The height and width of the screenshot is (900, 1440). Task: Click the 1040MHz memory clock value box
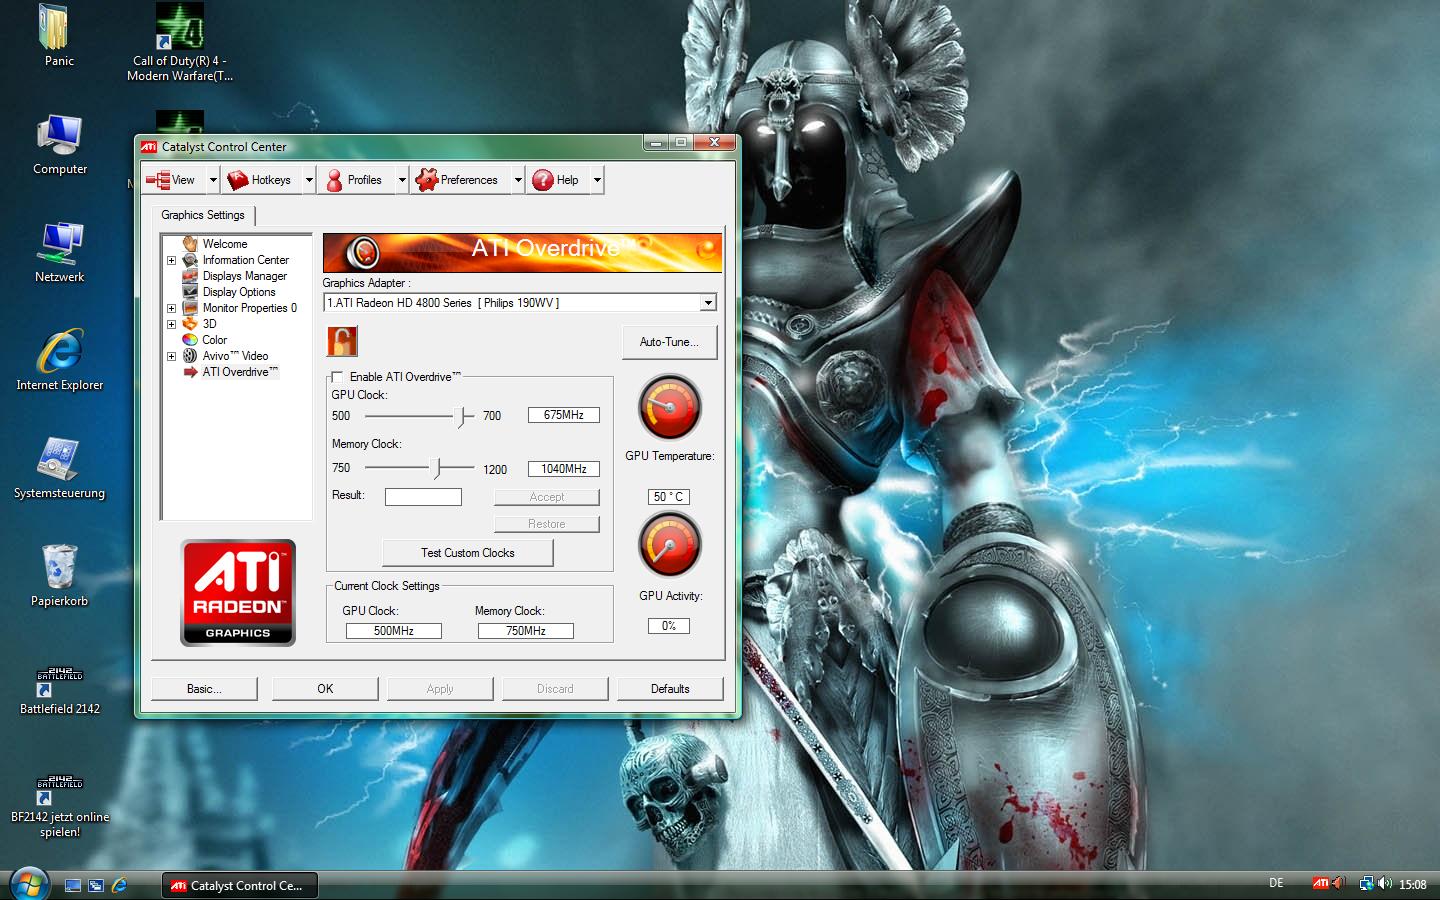tap(564, 469)
